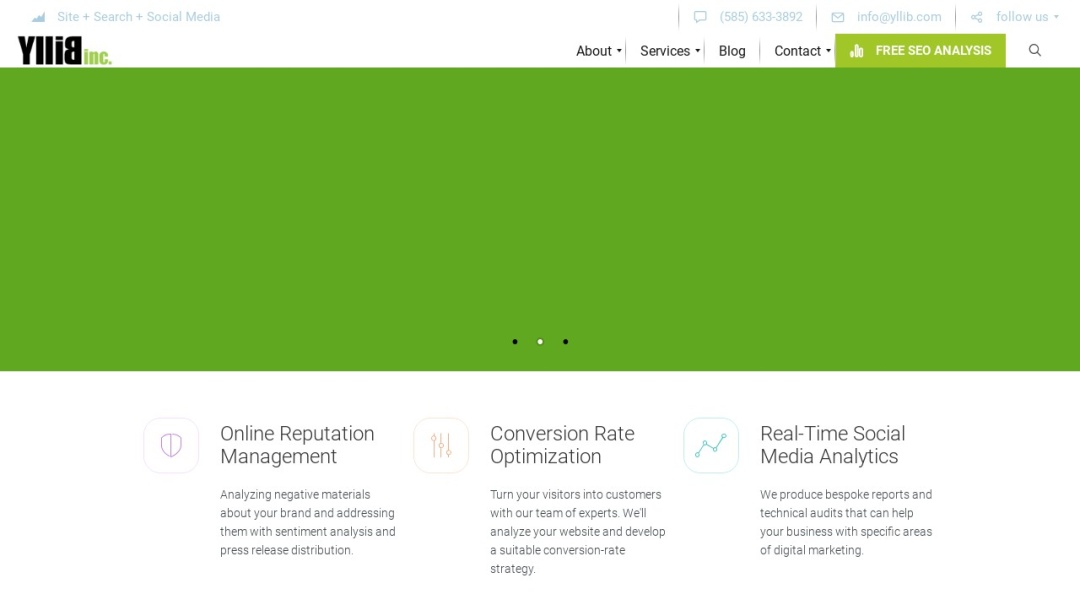
Task: Click the envelope icon next to info@yllib.com
Action: [x=837, y=16]
